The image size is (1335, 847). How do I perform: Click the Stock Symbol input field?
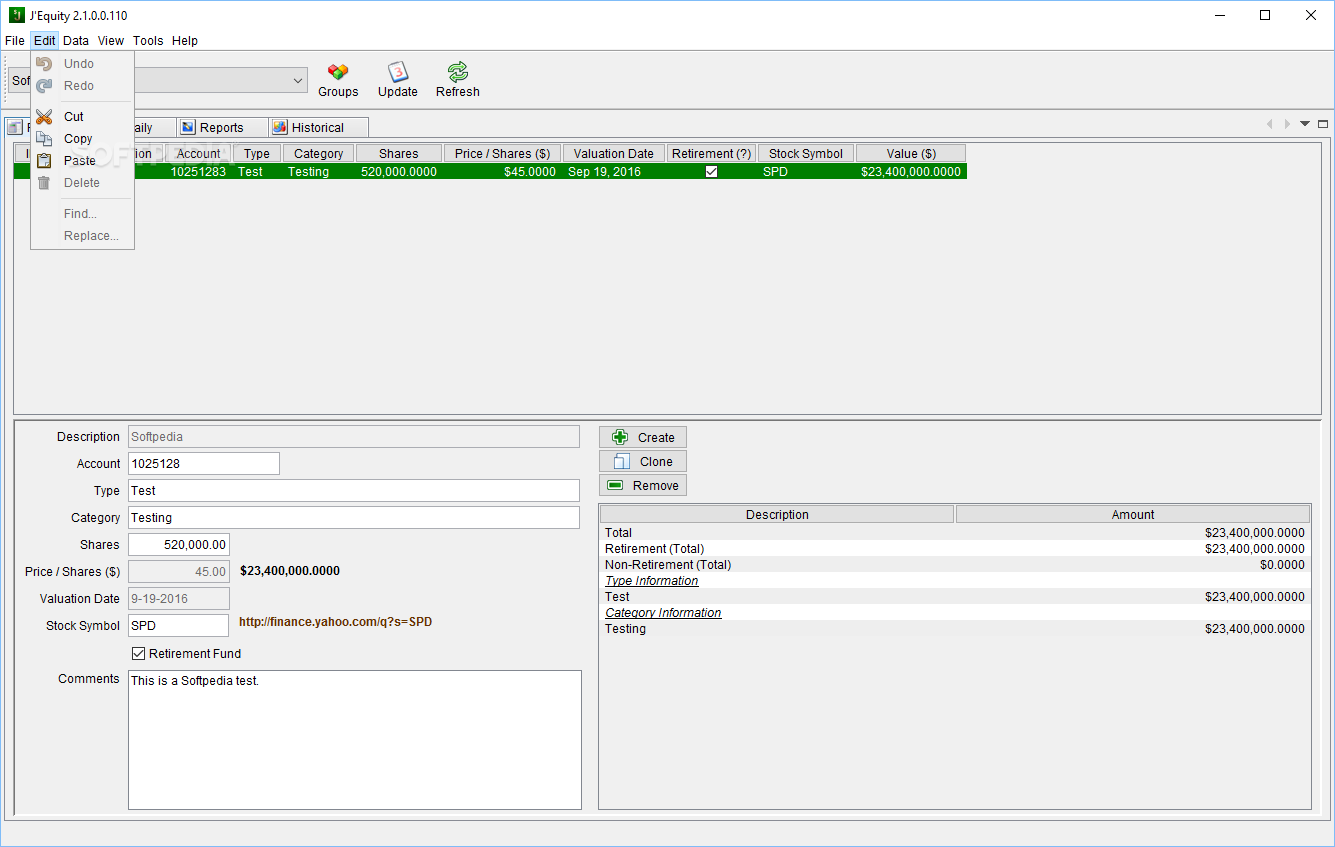click(179, 626)
